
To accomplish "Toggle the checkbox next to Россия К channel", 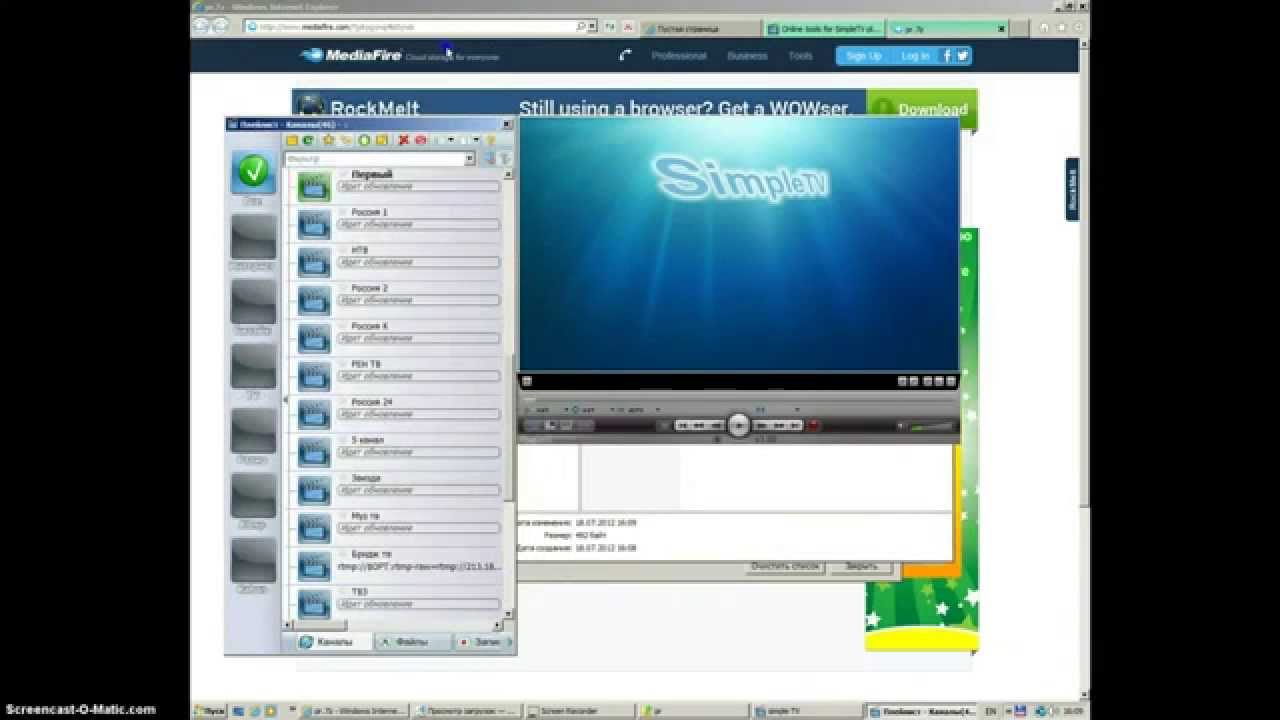I will 343,327.
